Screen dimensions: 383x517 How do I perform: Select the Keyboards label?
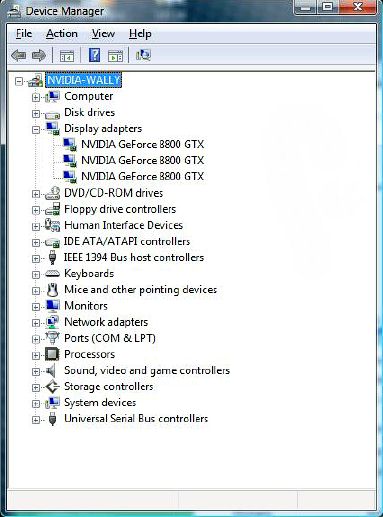pos(89,274)
